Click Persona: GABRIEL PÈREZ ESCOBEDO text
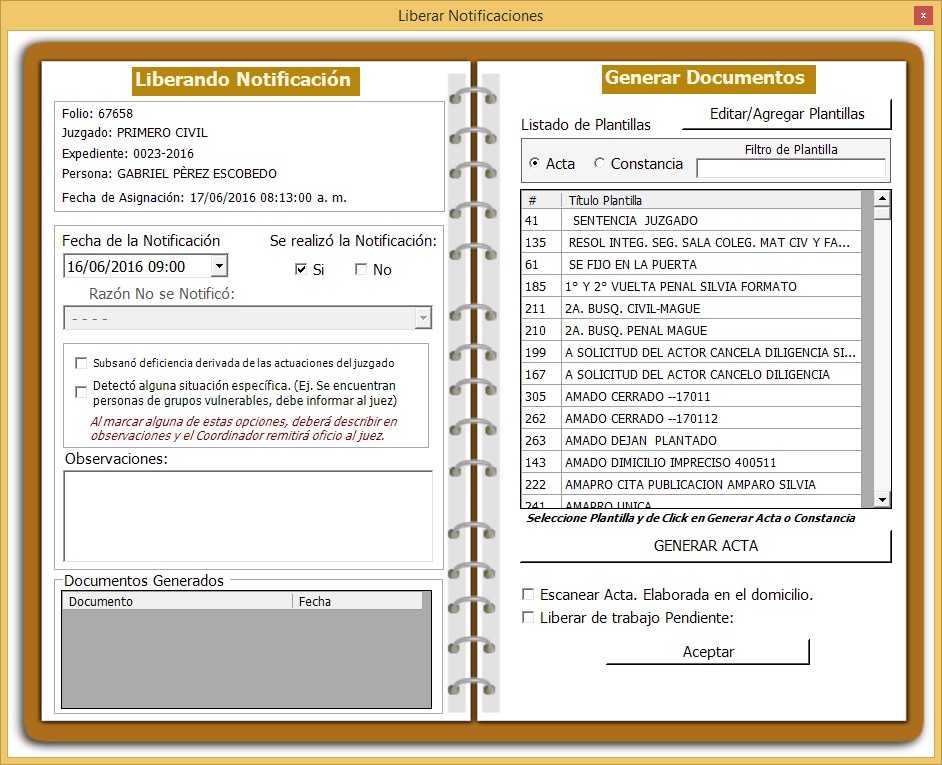 pyautogui.click(x=169, y=174)
